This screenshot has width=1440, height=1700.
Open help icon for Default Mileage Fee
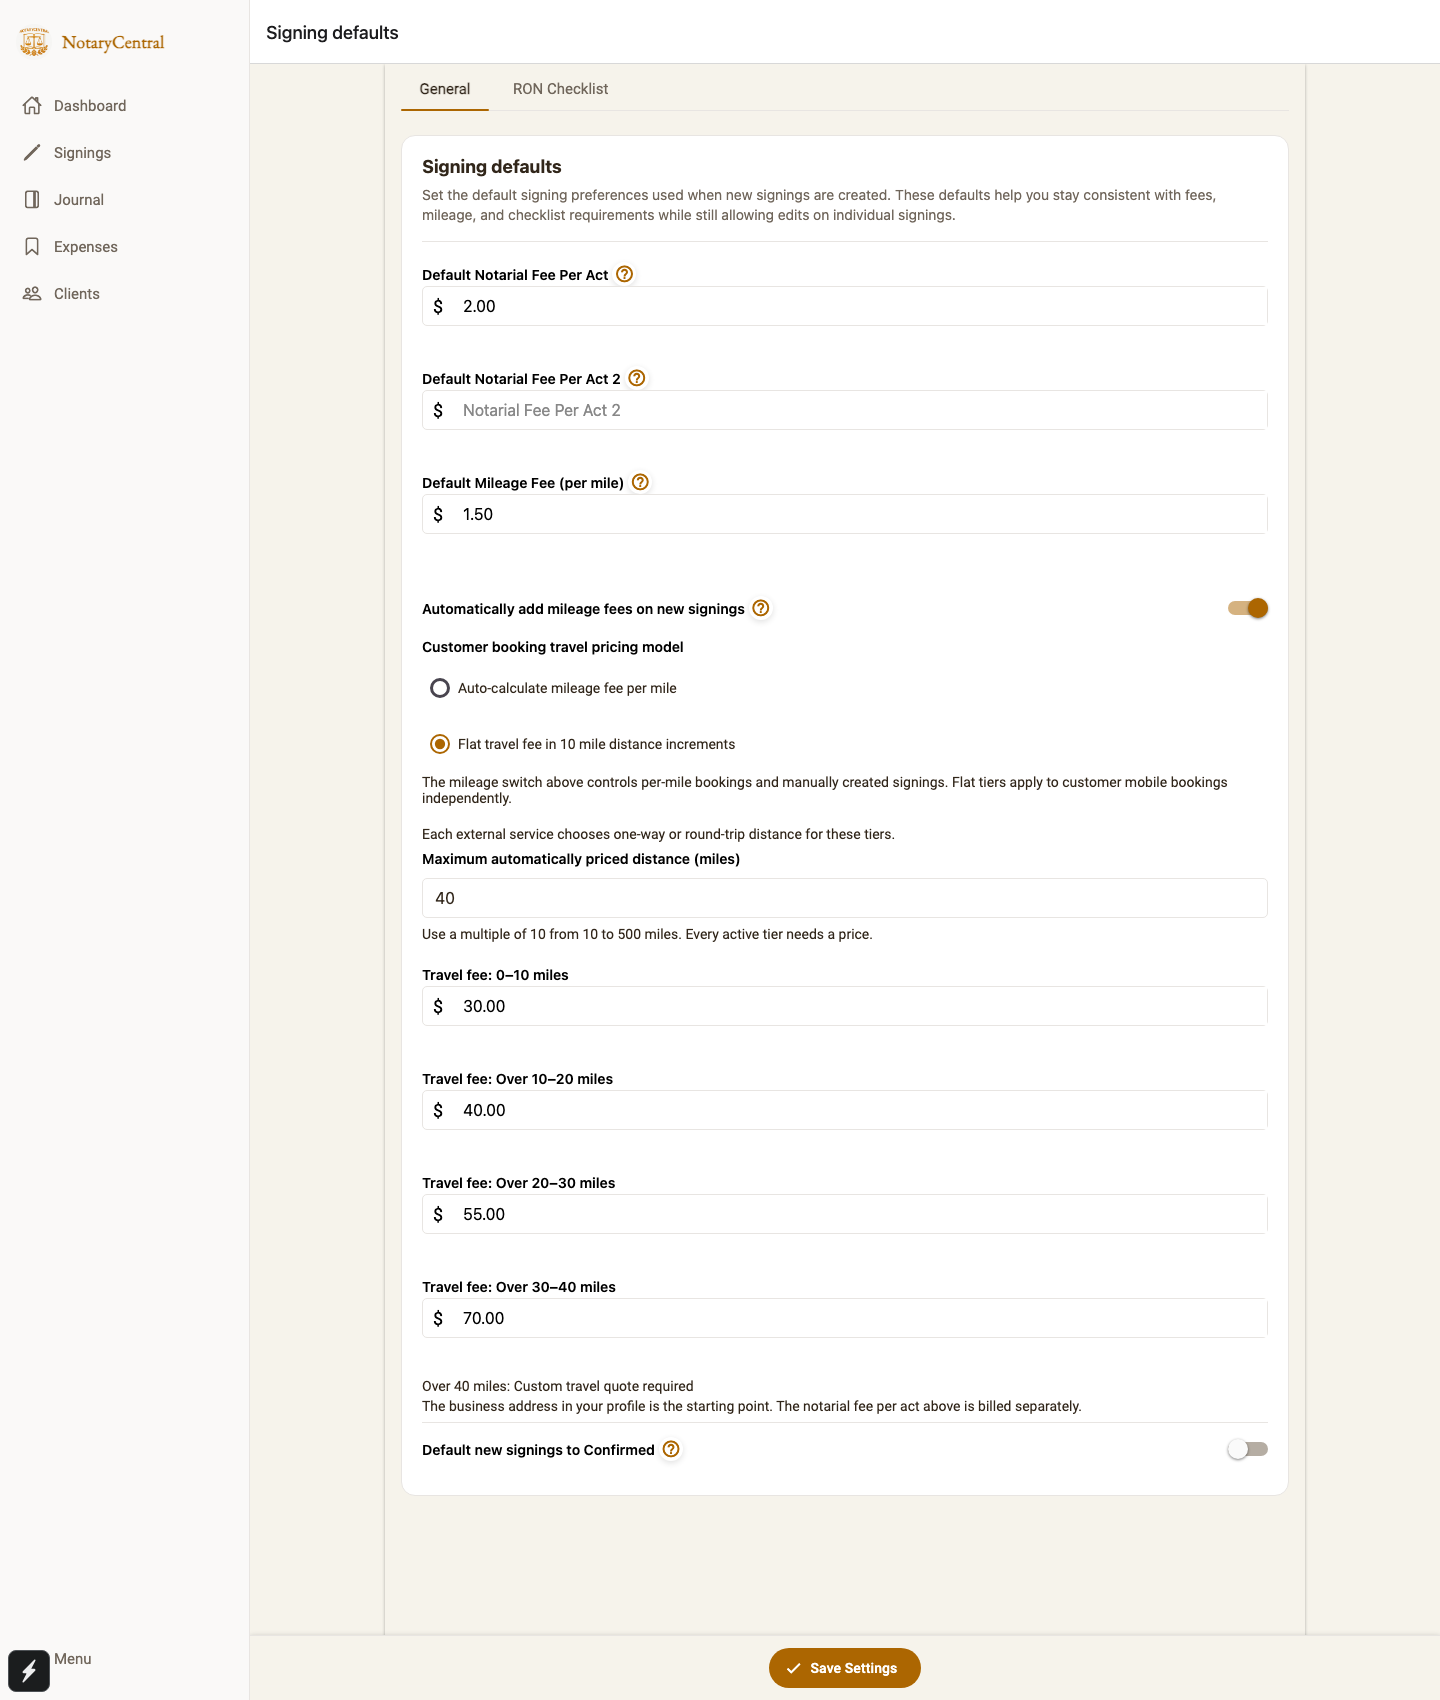click(641, 482)
